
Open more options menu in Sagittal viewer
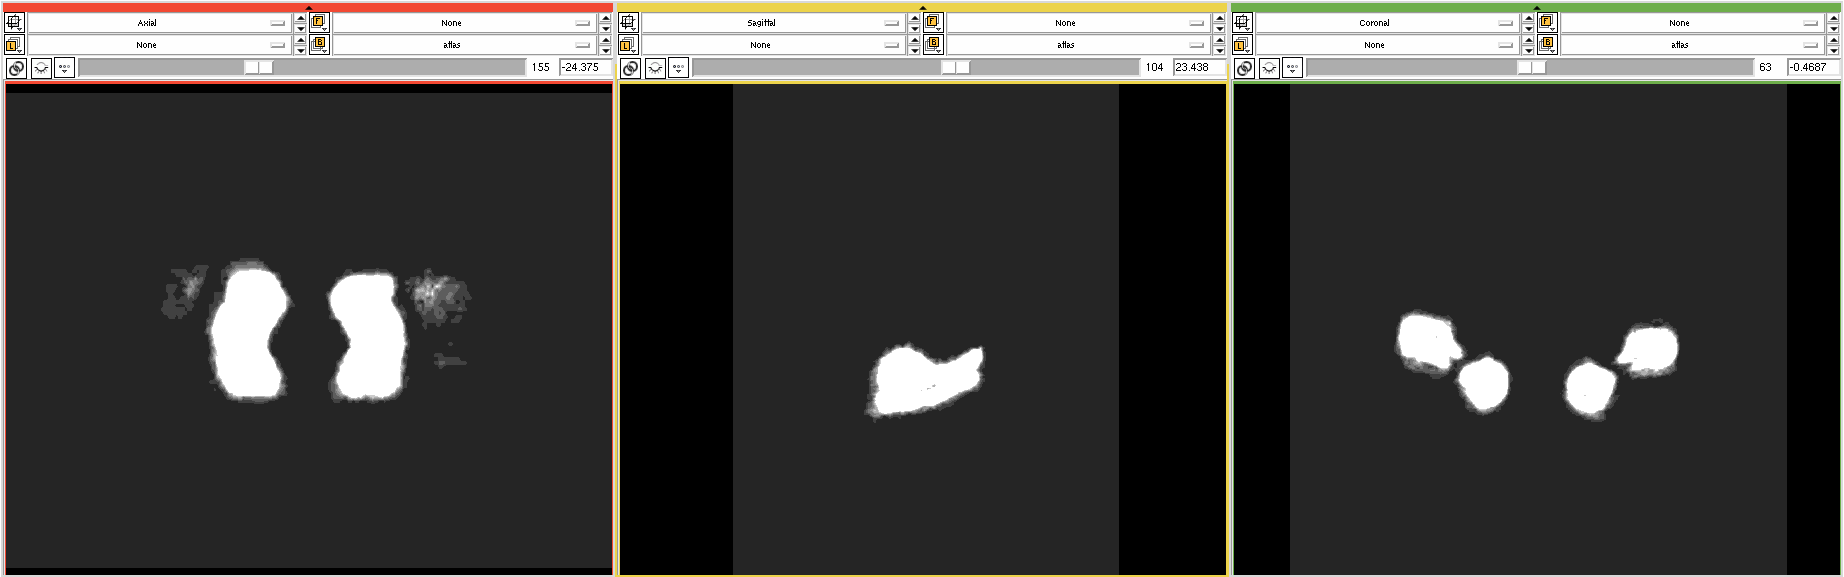pos(679,68)
